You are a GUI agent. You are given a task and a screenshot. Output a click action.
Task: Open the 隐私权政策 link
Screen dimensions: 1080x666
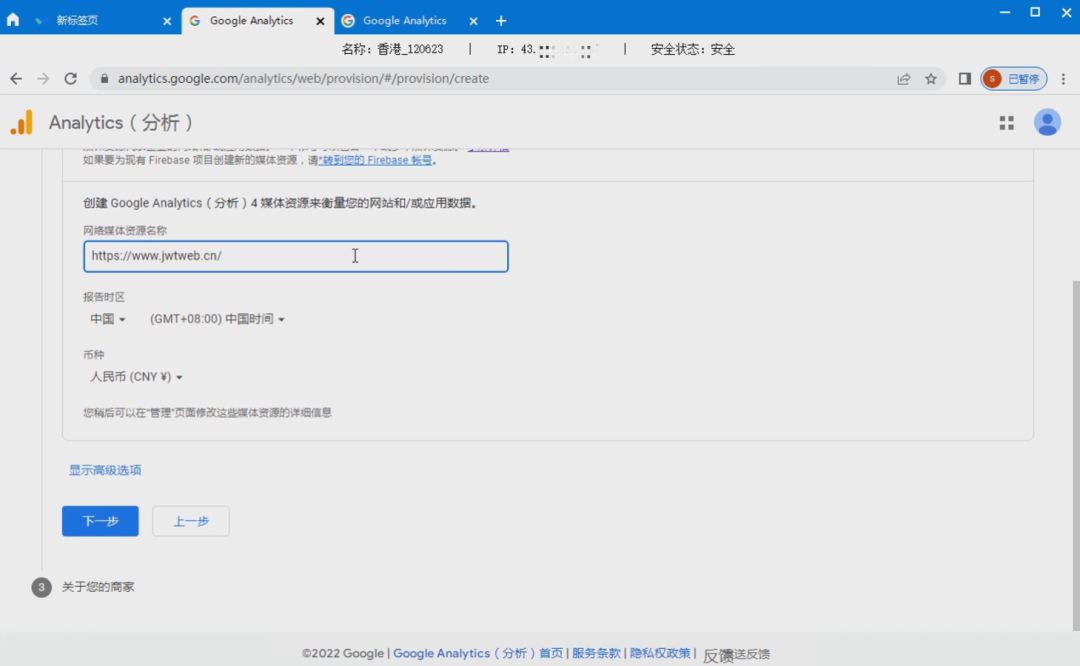(x=660, y=654)
